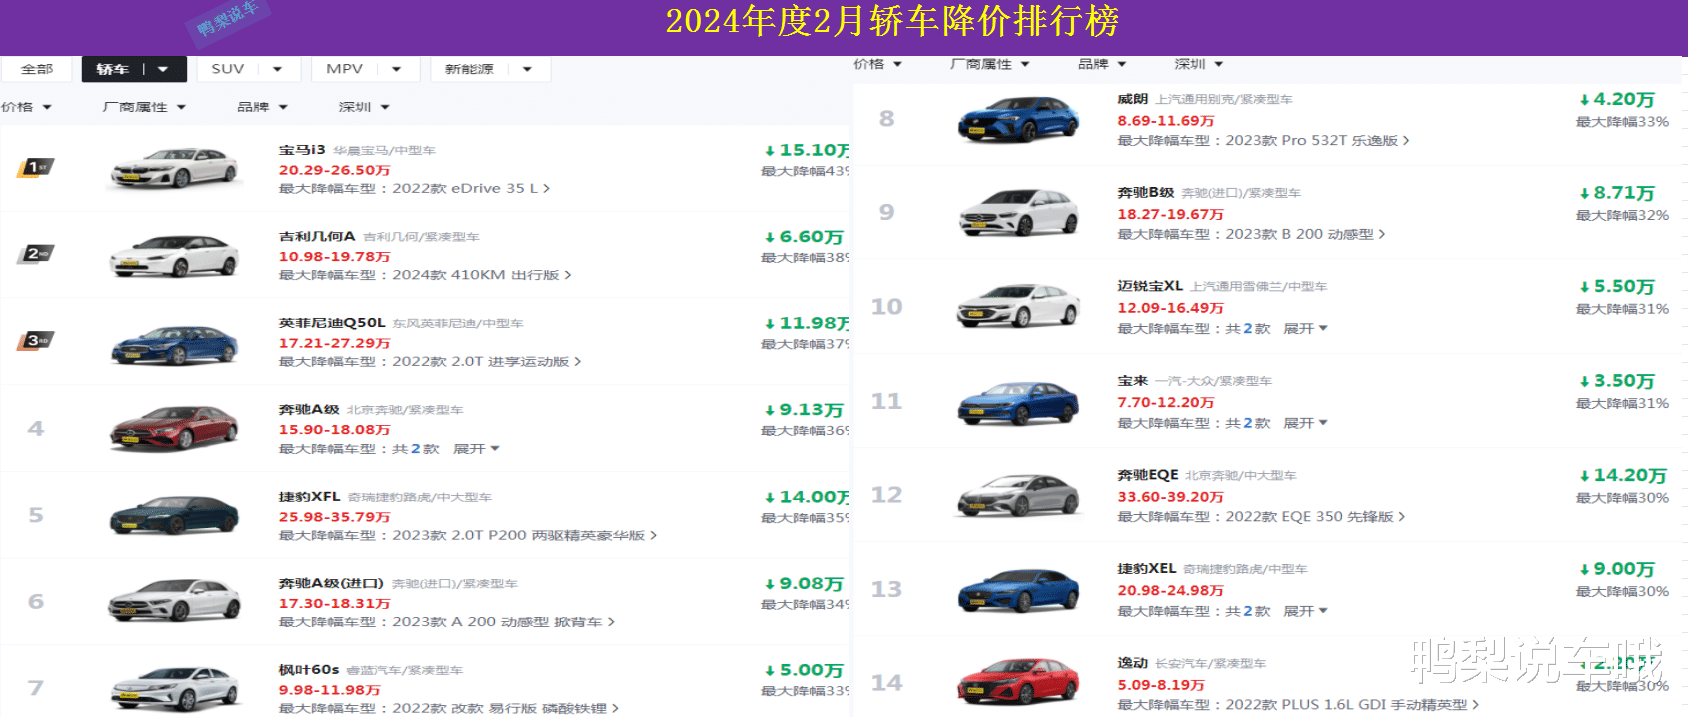
Task: Open the 2023款 A 200 动感型 掀背车 link
Action: coord(504,622)
